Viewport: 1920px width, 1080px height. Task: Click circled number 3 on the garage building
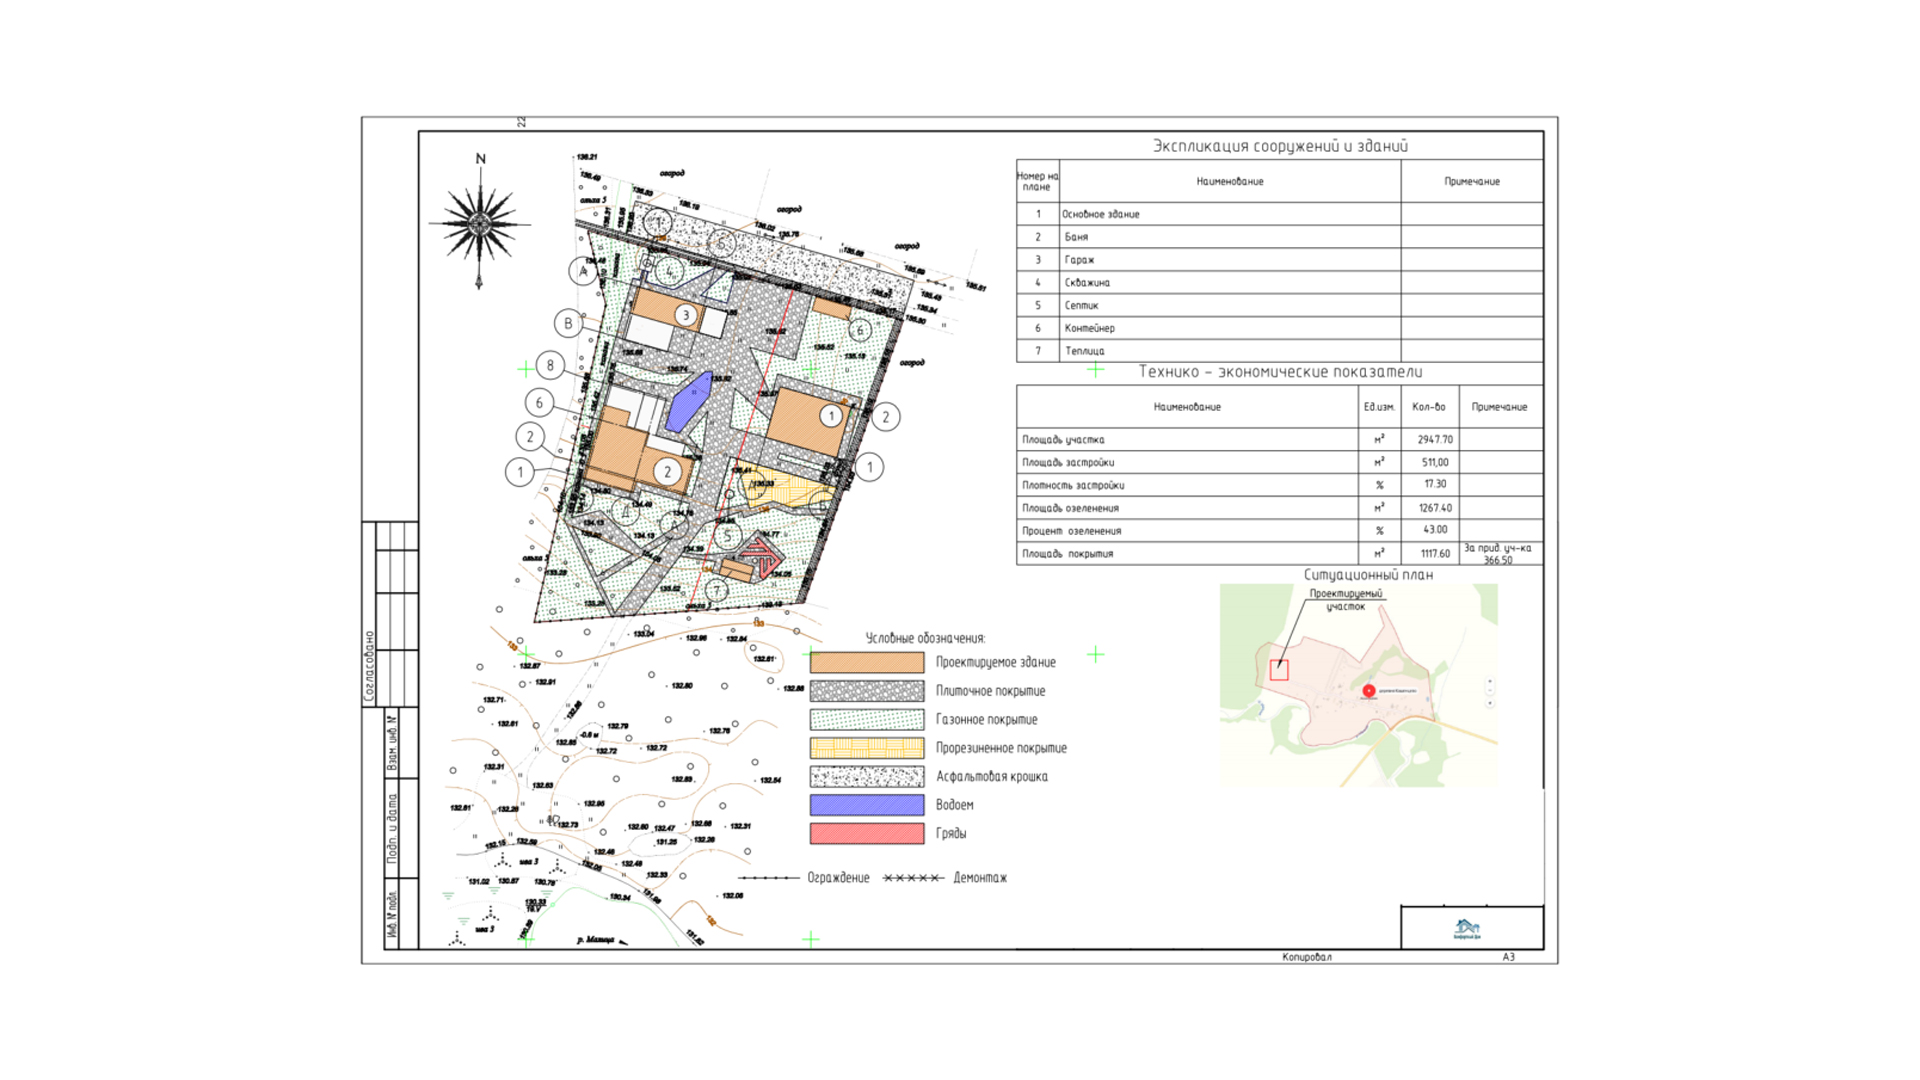coord(685,315)
